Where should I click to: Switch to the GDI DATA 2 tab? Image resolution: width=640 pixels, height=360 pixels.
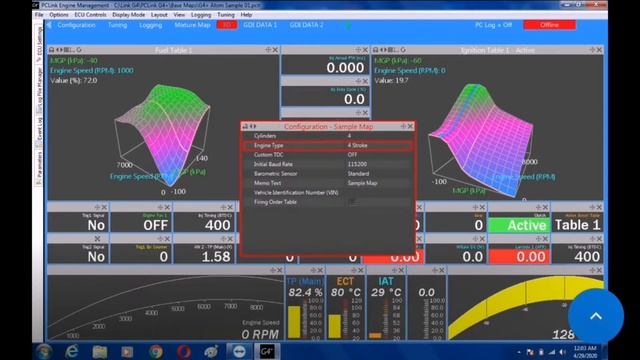tap(307, 25)
